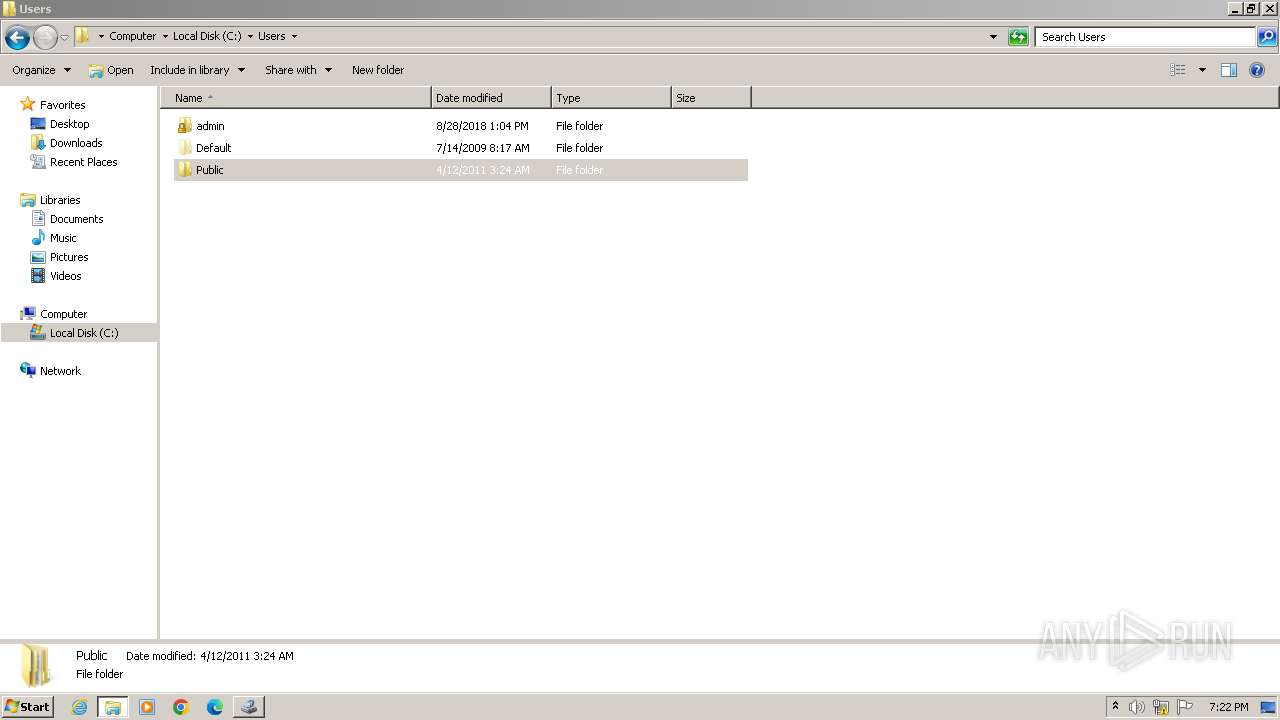Select Local Disk (C:) in address breadcrumb
This screenshot has height=720, width=1280.
pyautogui.click(x=207, y=36)
